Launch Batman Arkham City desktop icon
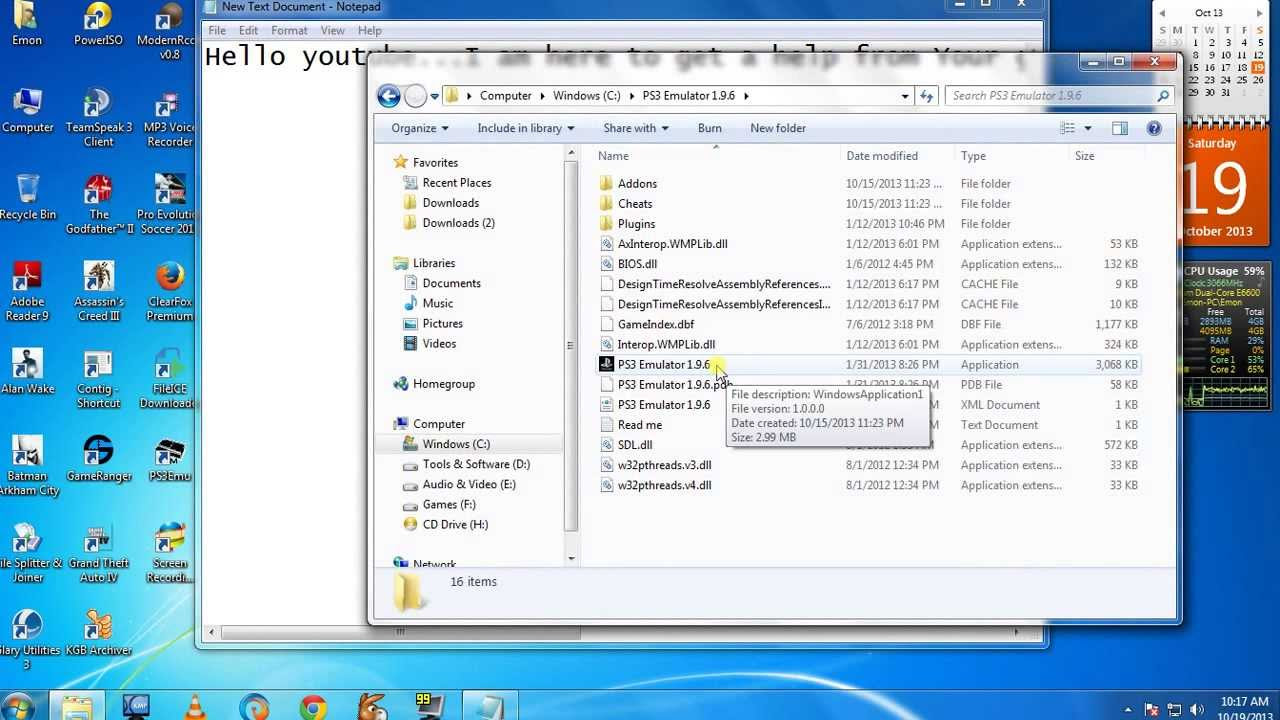1280x720 pixels. click(x=28, y=466)
